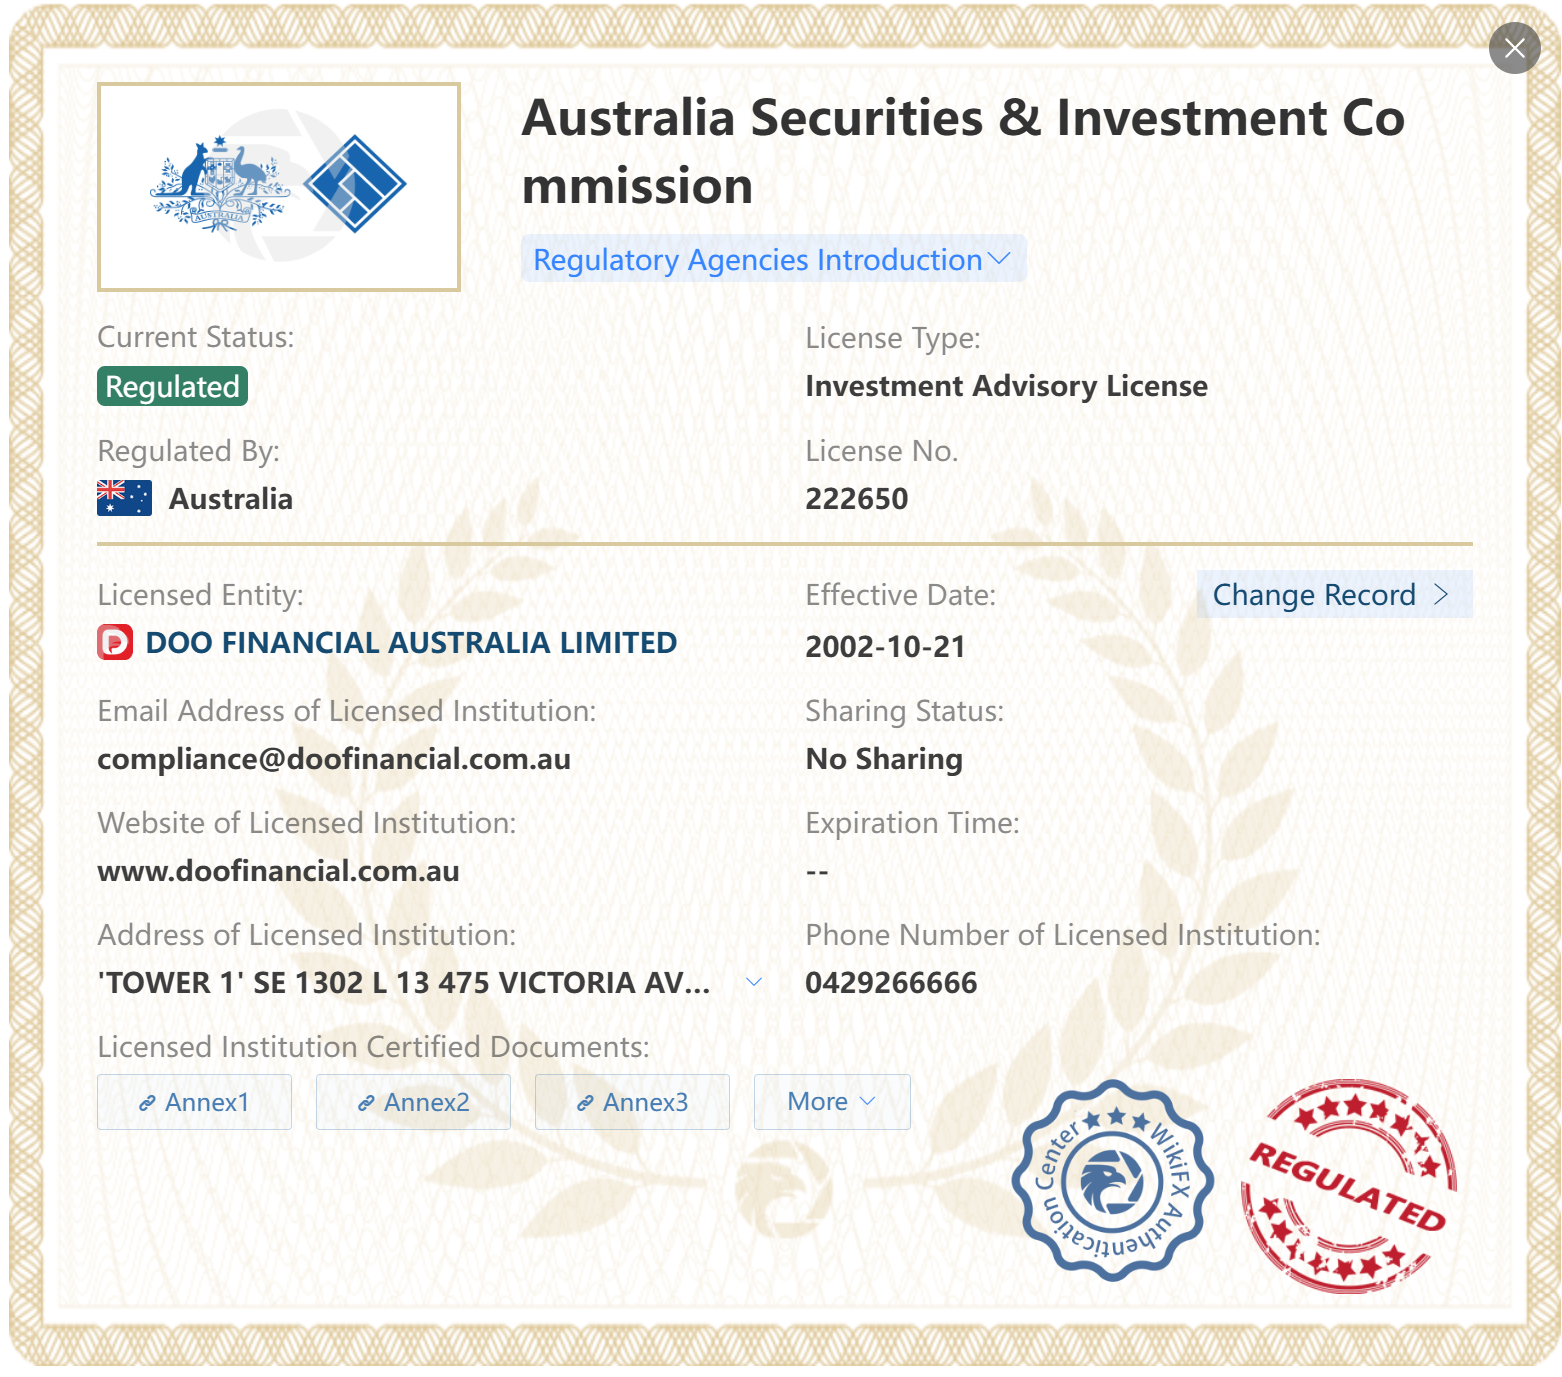Click the Australia flag icon

click(124, 498)
